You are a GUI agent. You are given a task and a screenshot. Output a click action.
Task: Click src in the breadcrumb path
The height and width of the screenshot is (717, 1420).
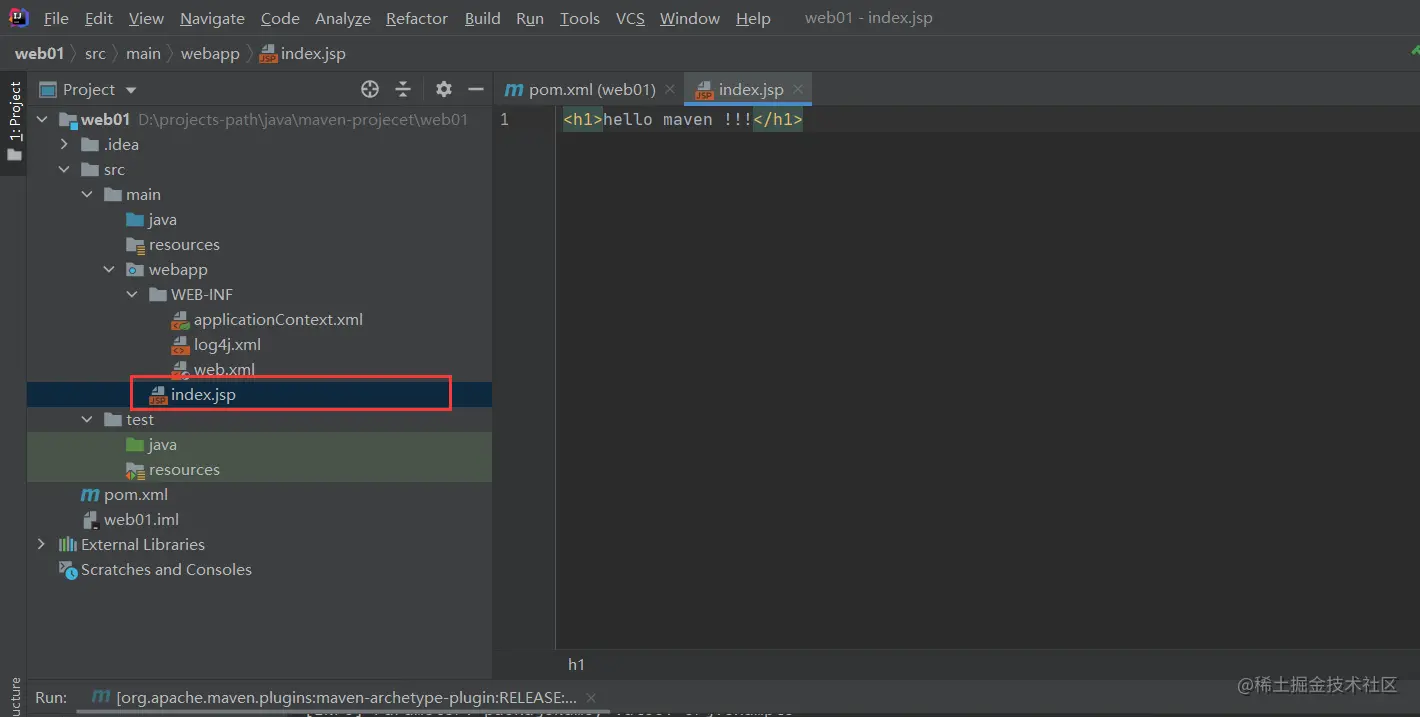tap(95, 54)
